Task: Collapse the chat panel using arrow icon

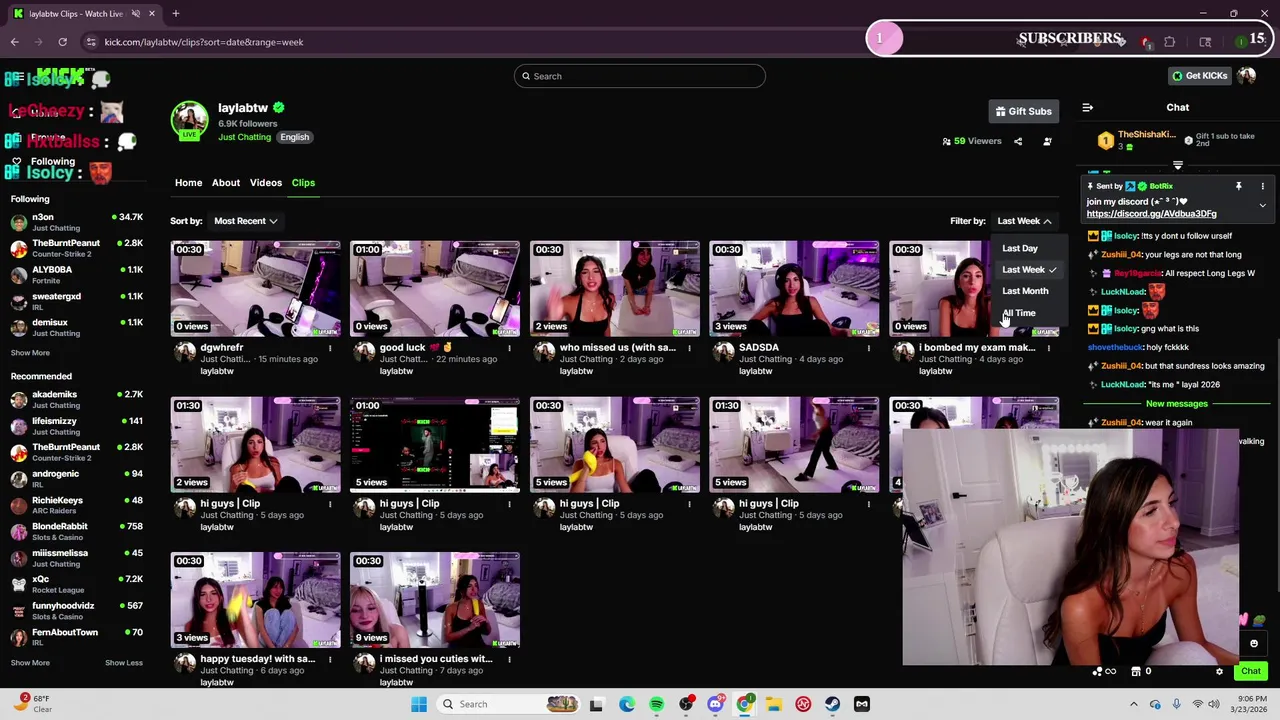Action: [1088, 107]
